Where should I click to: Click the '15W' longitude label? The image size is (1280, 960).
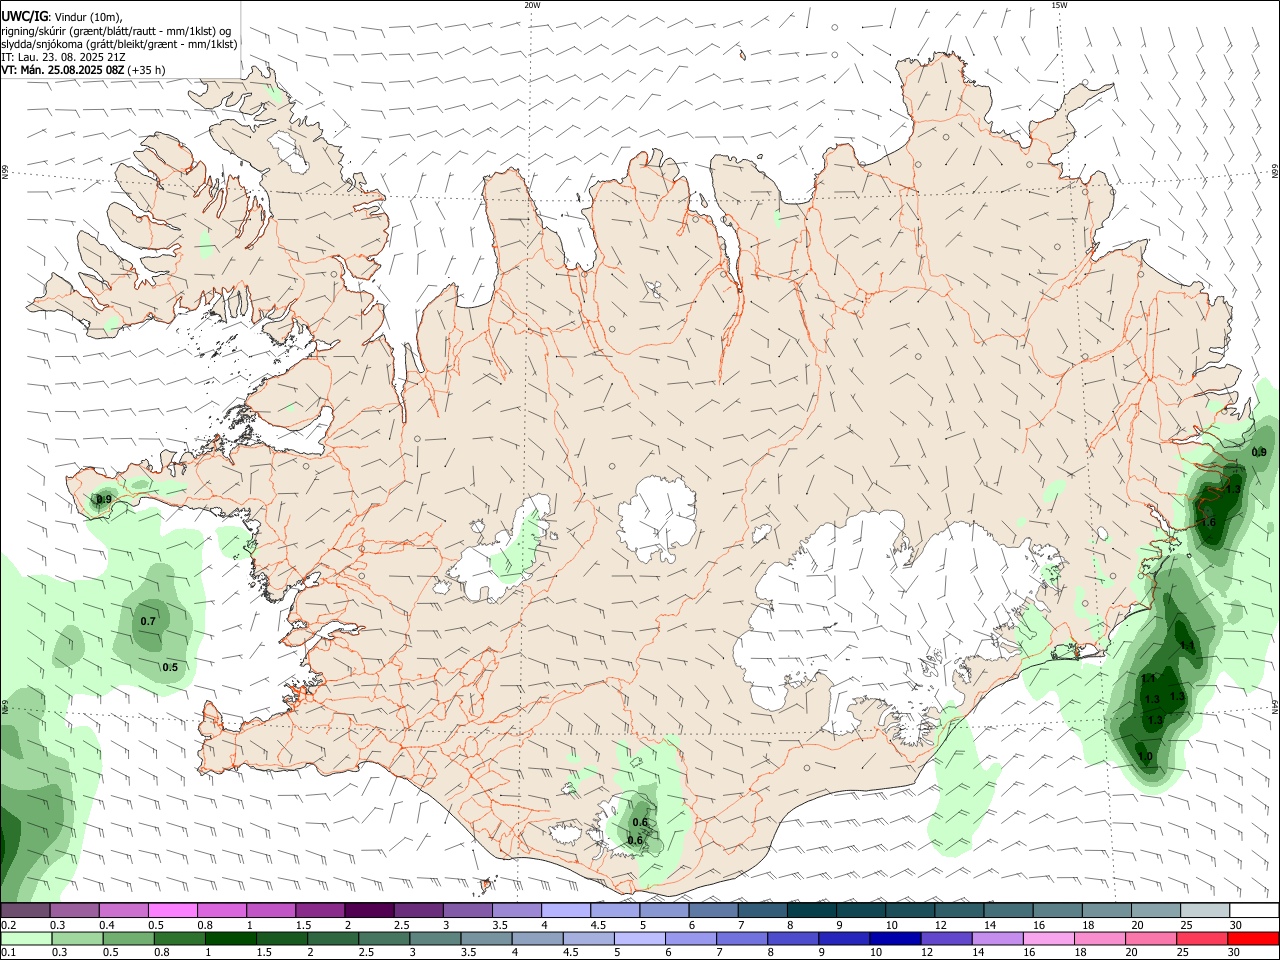(1059, 5)
